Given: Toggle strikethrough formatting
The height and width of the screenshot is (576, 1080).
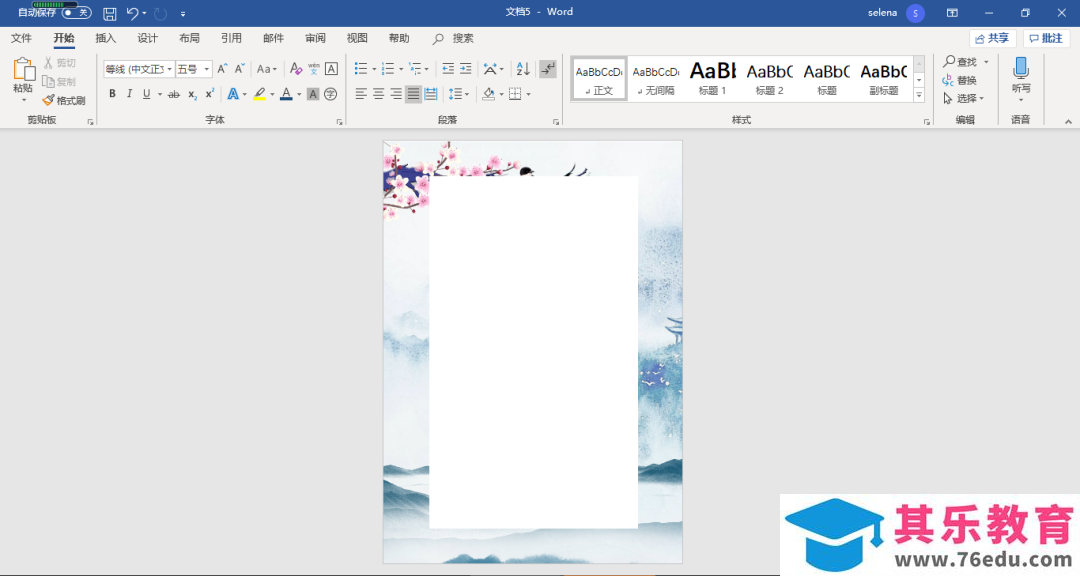Looking at the screenshot, I should [174, 94].
